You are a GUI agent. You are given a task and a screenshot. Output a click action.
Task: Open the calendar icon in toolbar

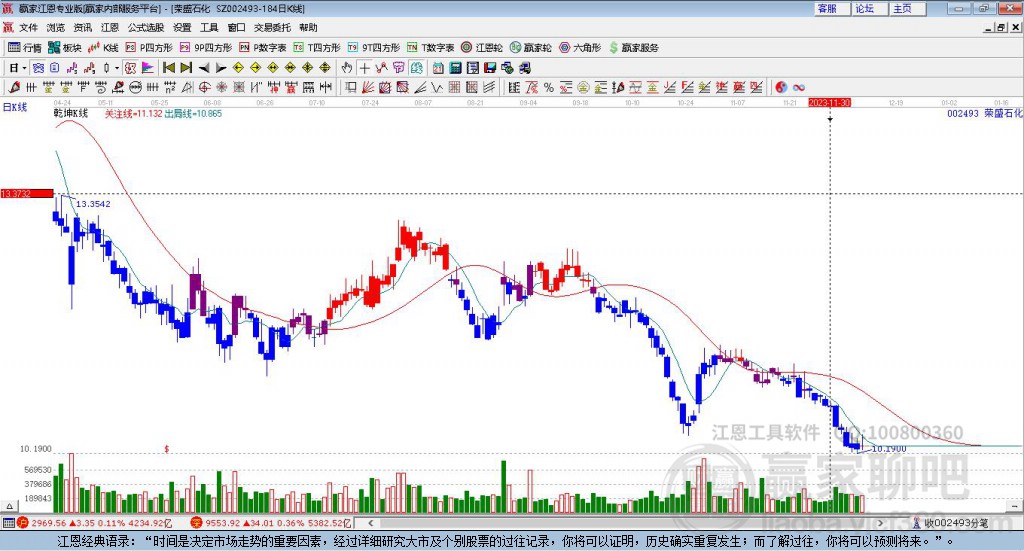[438, 67]
